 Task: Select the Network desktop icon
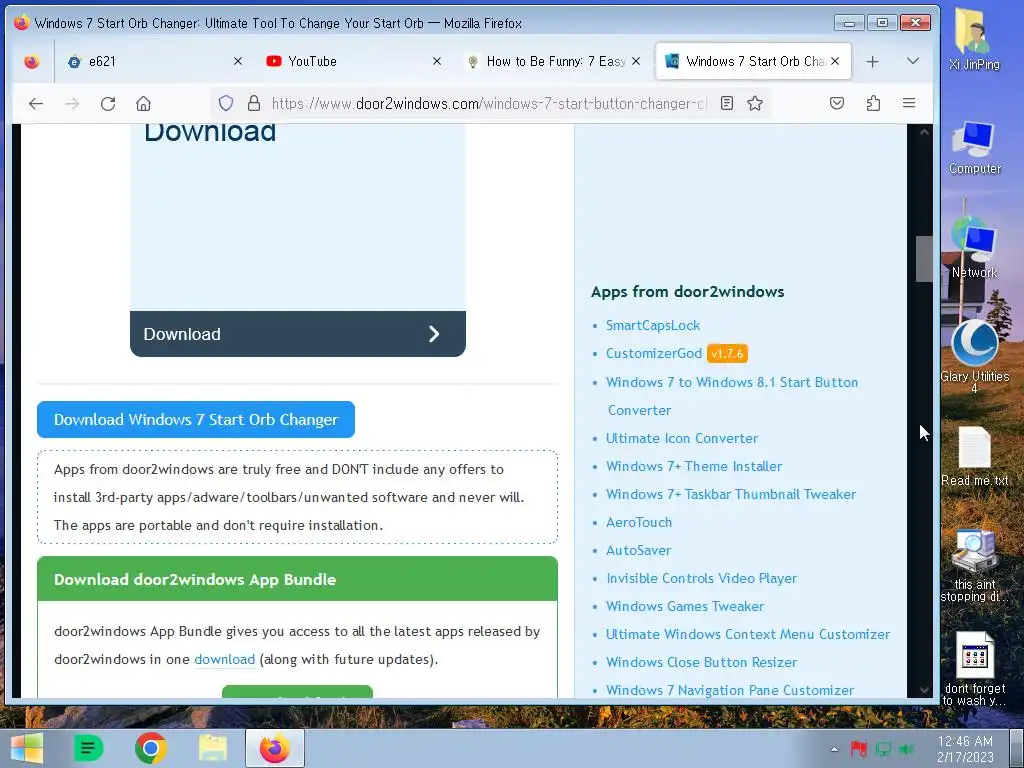click(974, 249)
